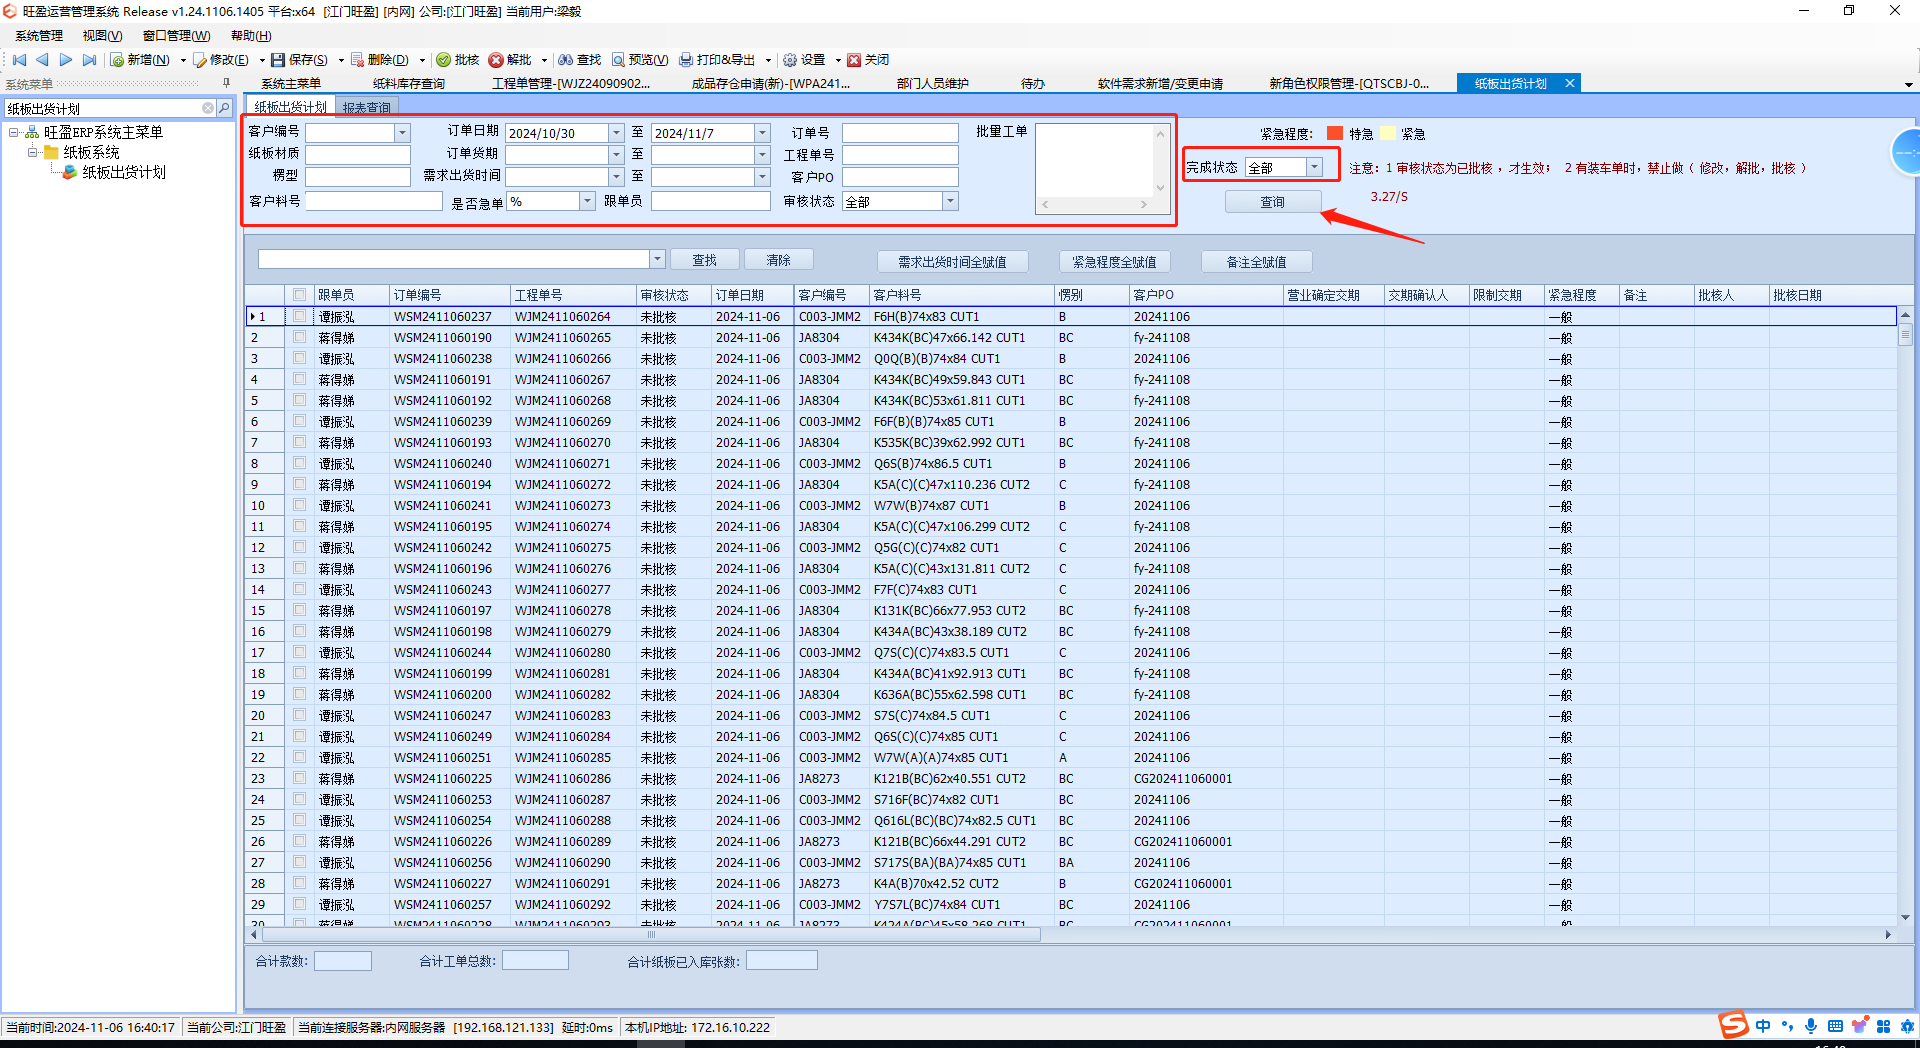Toggle Chinese/English input mode indicator
1920x1048 pixels.
point(1763,1026)
